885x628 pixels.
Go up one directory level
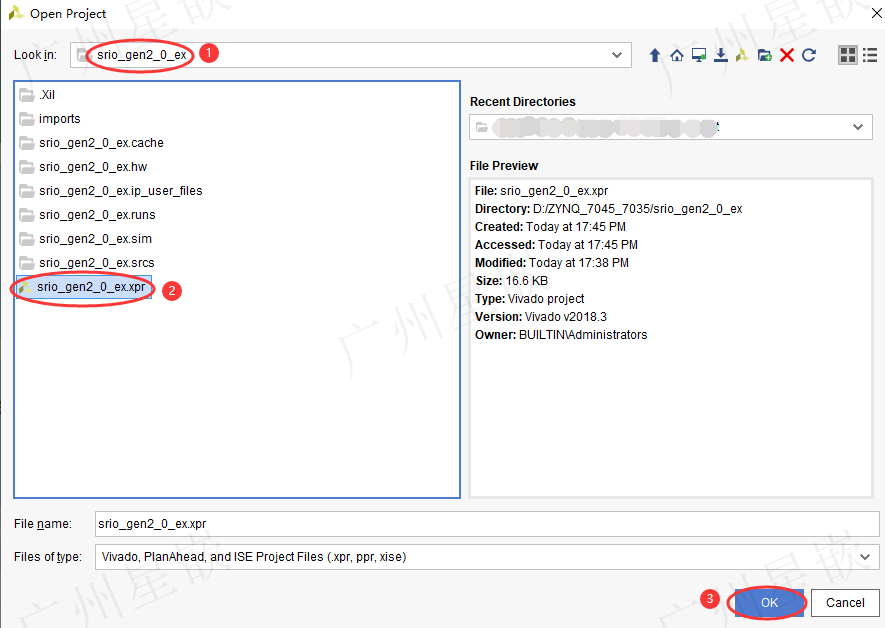(x=655, y=55)
